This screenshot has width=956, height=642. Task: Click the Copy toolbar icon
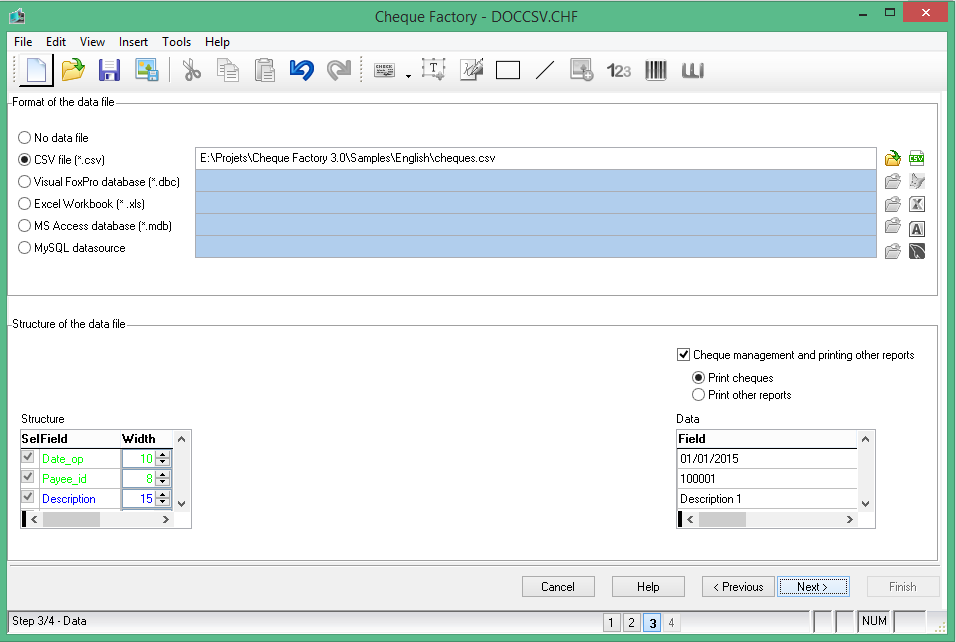click(228, 70)
